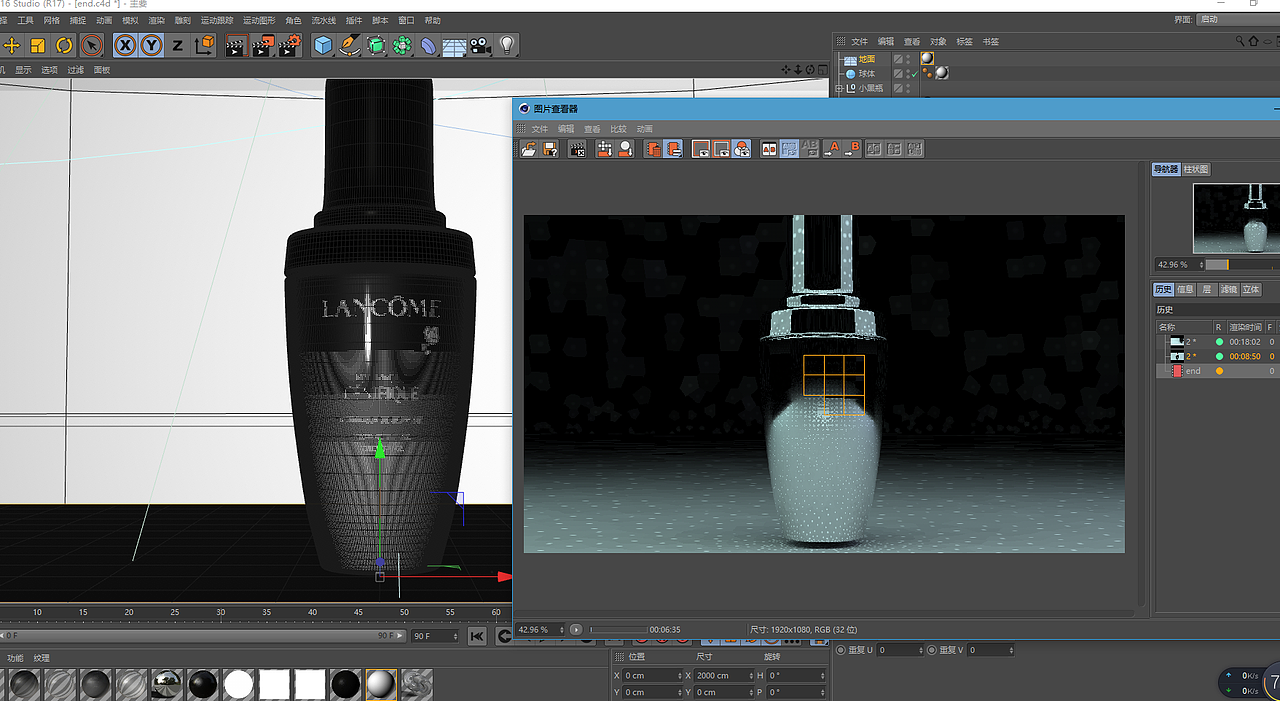Screen dimensions: 1280x701
Task: Render to Picture Viewer
Action: tap(263, 45)
